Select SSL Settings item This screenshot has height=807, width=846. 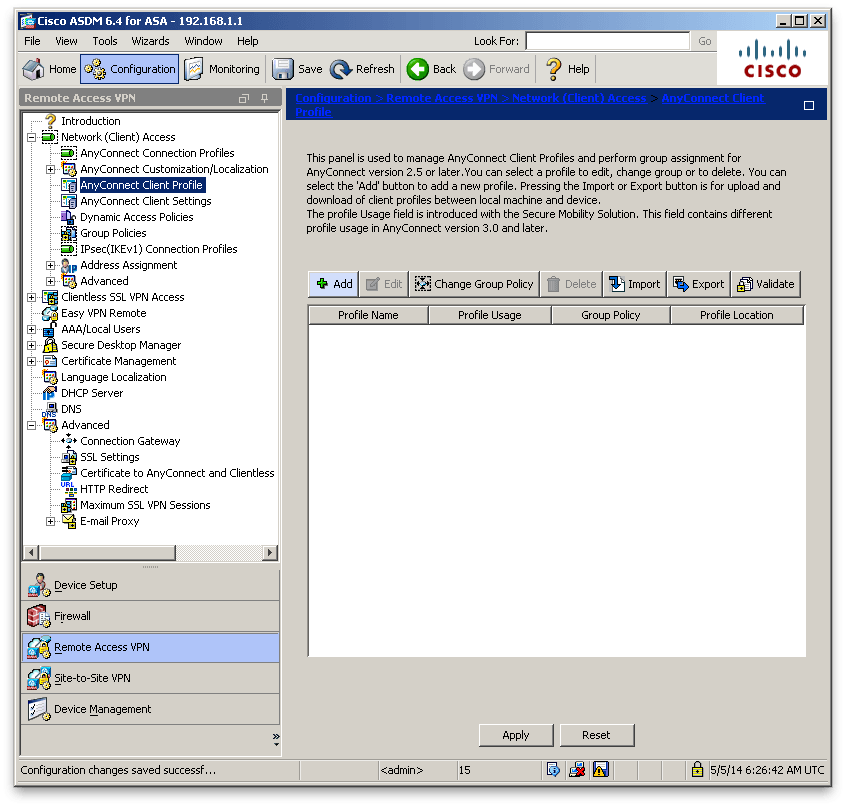pyautogui.click(x=110, y=457)
